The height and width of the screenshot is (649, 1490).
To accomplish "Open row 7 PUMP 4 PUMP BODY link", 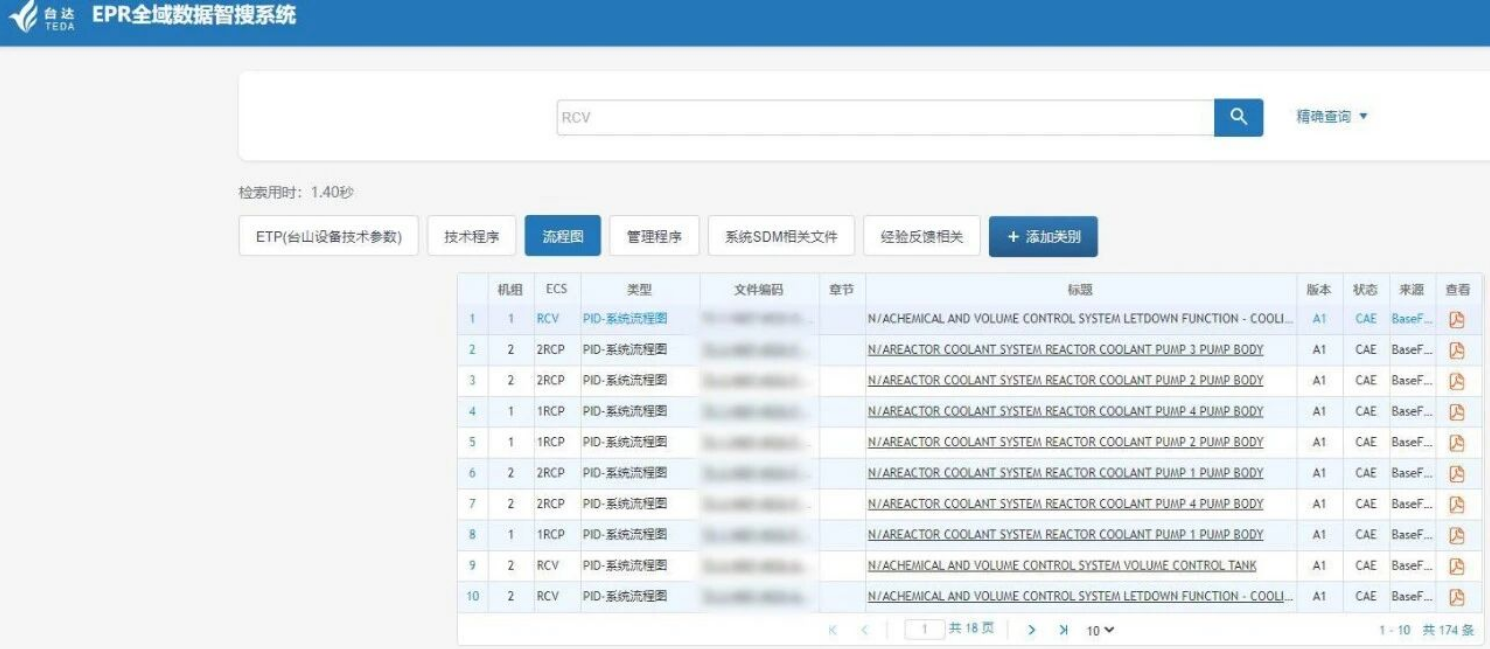I will pos(1066,504).
